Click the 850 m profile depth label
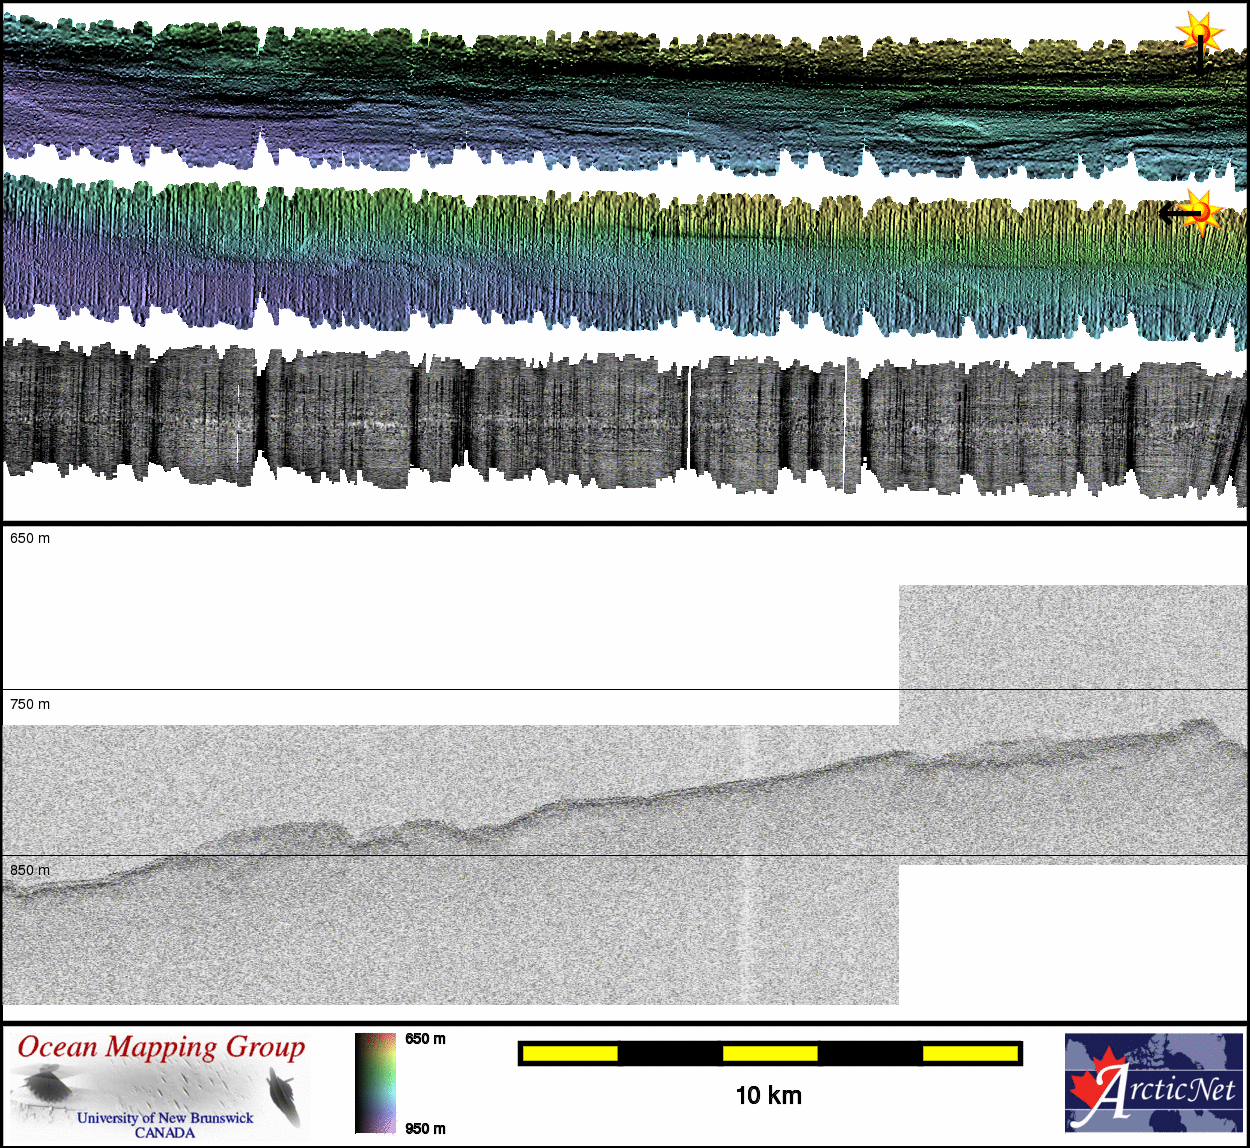This screenshot has width=1250, height=1148. 30,870
